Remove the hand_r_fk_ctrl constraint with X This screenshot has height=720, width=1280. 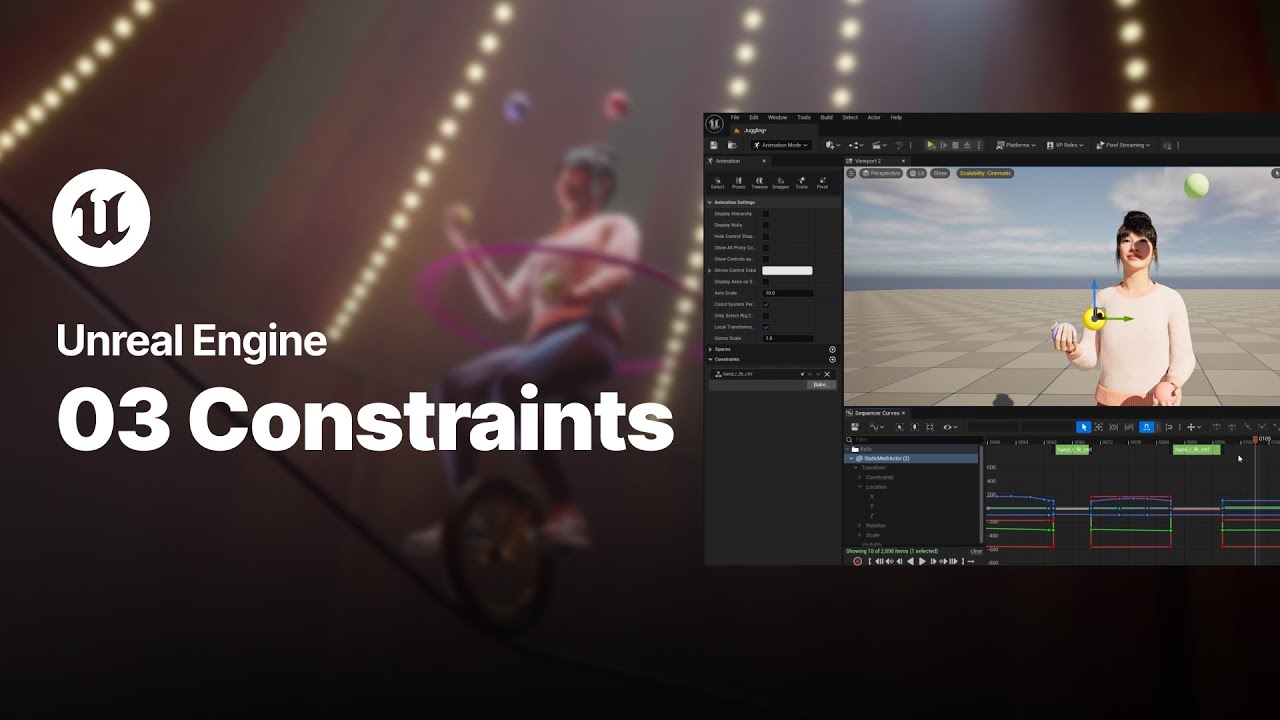(827, 374)
